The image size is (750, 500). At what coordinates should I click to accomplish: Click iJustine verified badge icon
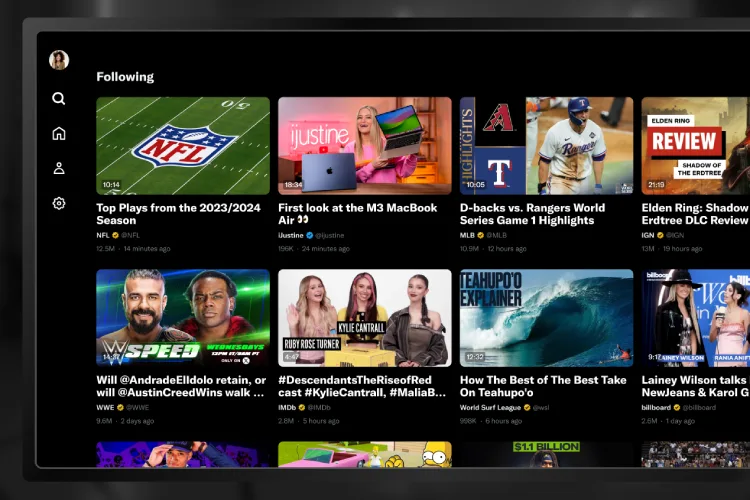click(x=310, y=235)
